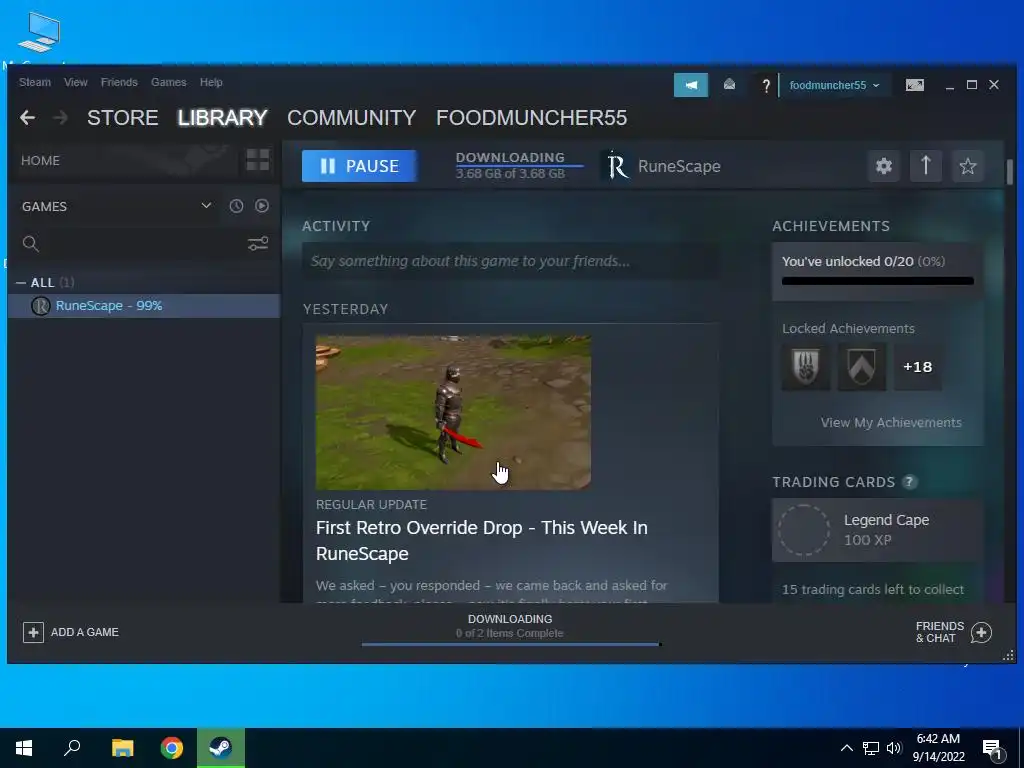Viewport: 1024px width, 768px height.
Task: Switch to Big Picture mode icon
Action: coord(914,85)
